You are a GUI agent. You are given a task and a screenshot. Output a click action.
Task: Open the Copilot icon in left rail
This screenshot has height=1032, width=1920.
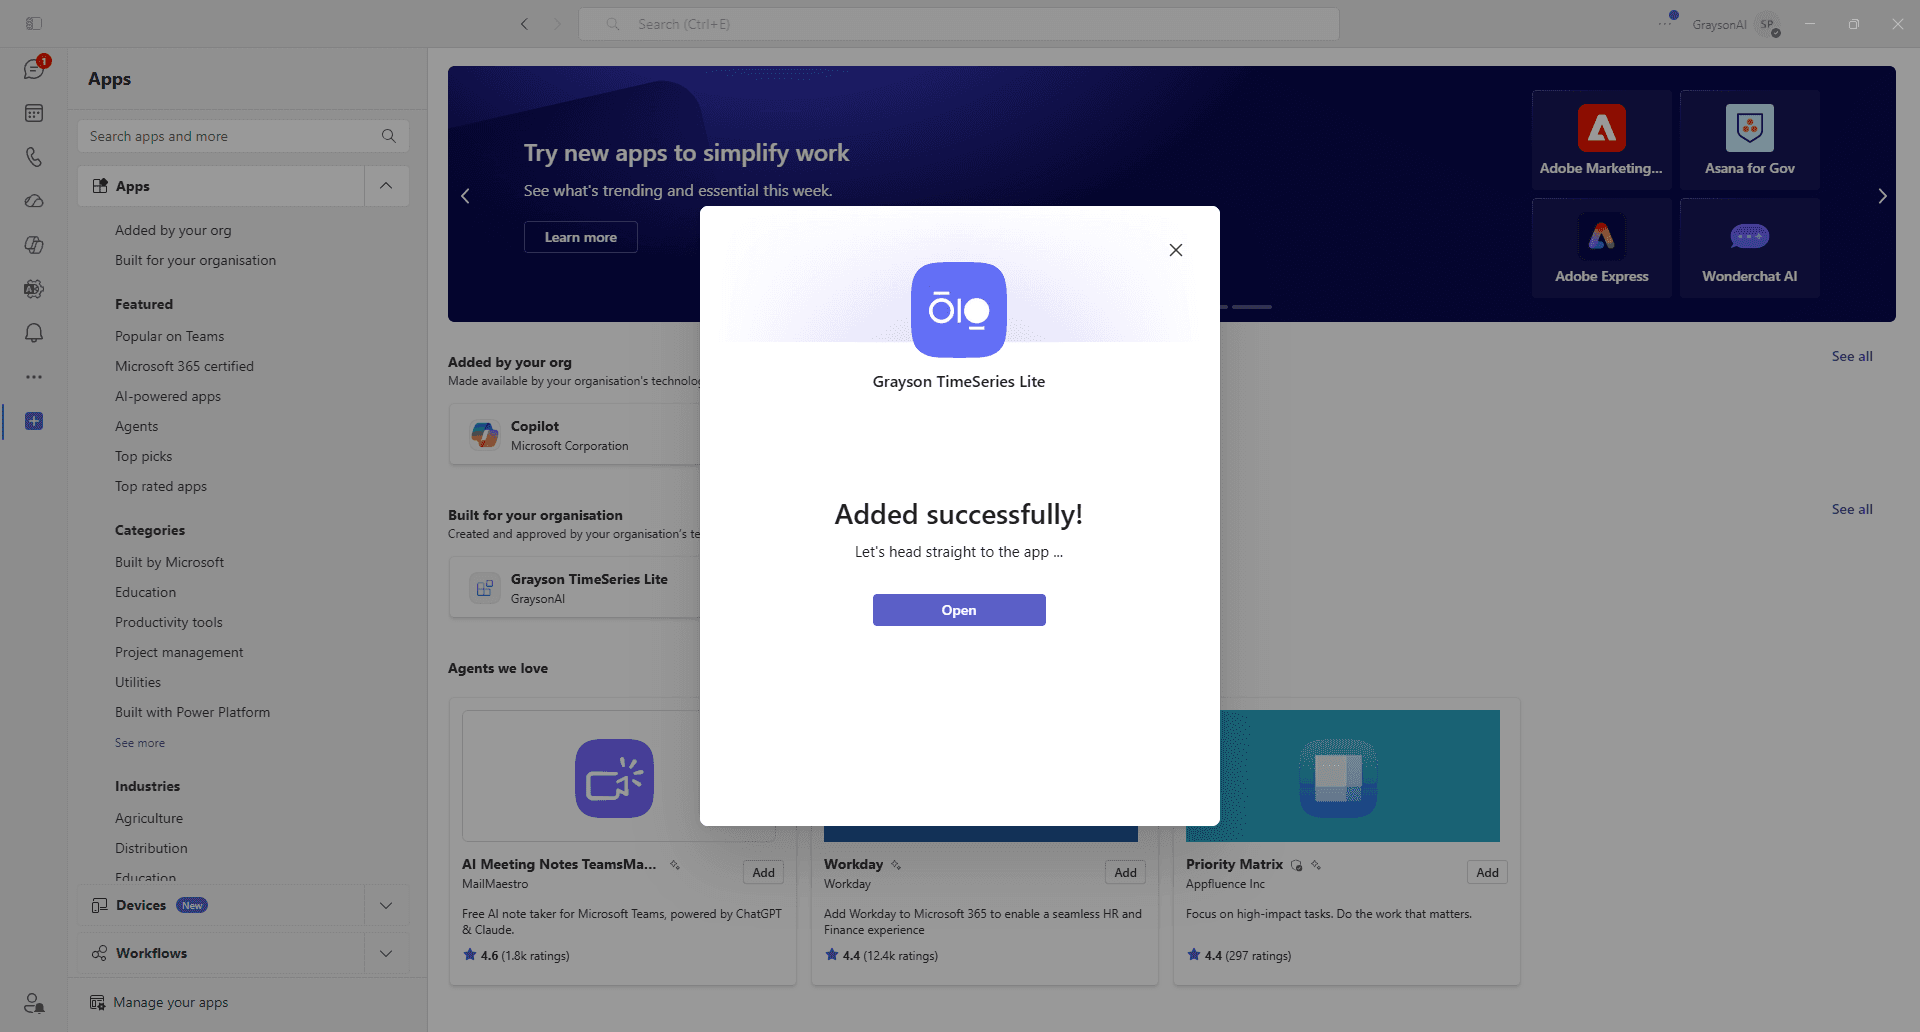(x=34, y=245)
